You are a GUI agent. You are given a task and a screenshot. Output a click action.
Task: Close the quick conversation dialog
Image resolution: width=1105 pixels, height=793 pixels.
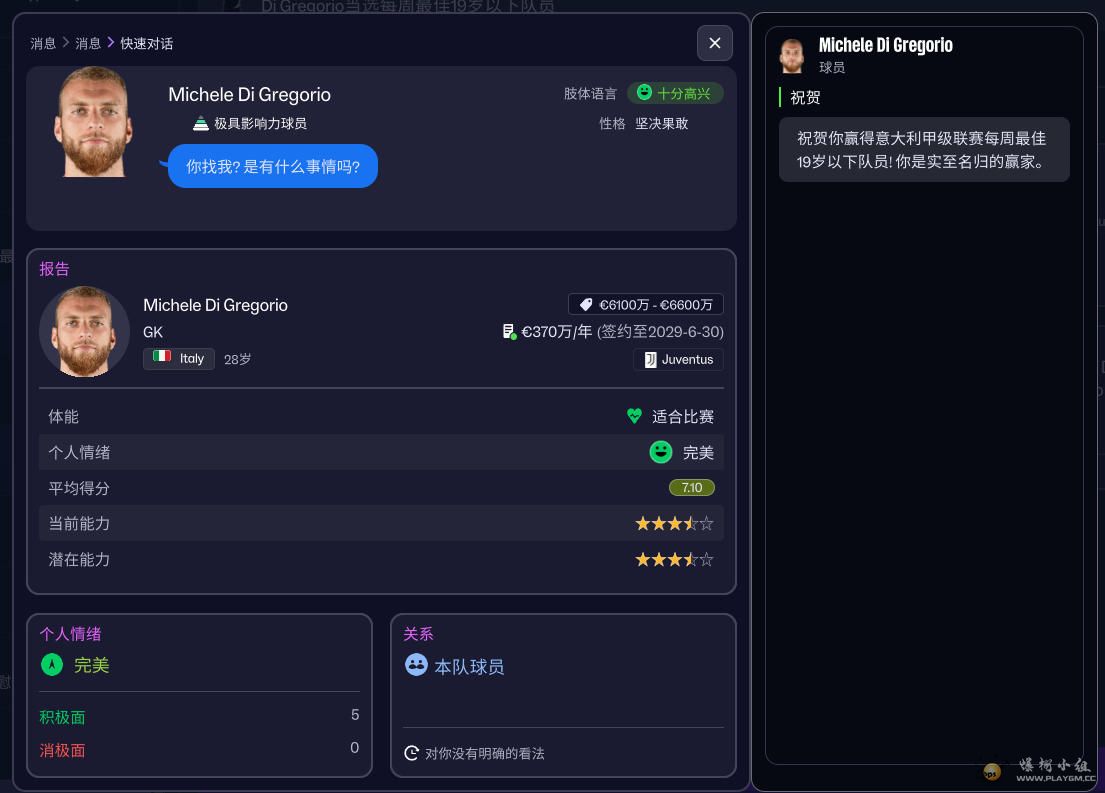(714, 43)
